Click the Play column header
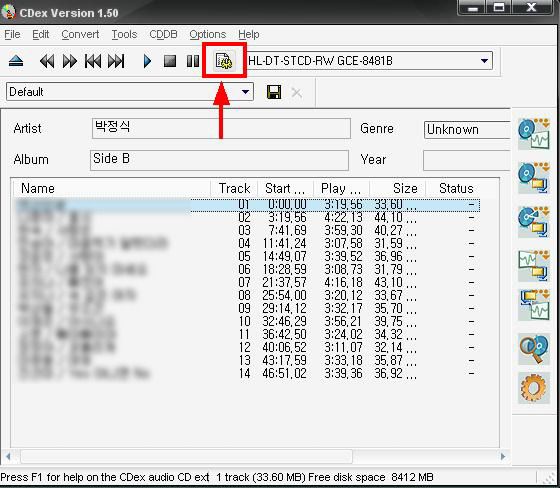Screen dimensions: 560x488 click(341, 188)
